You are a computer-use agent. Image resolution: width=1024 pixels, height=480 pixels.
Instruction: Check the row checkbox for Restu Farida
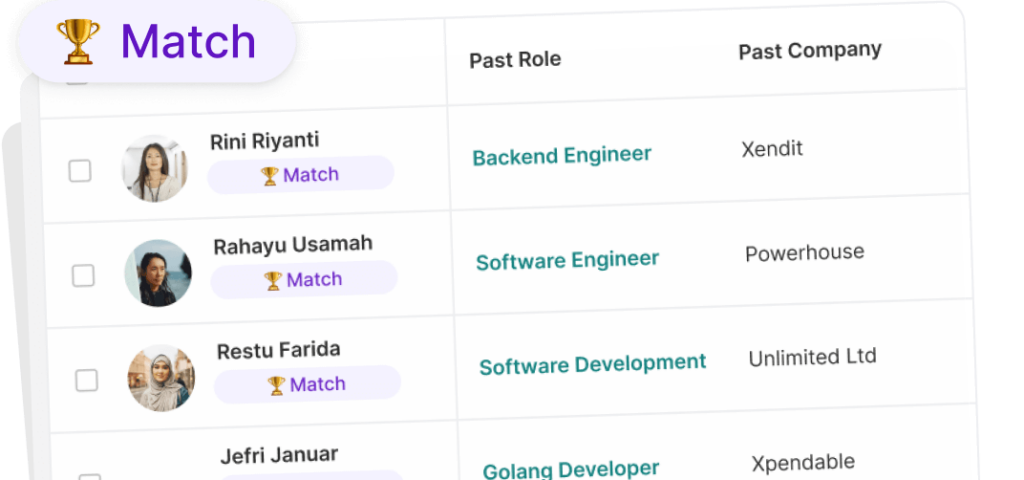(87, 380)
